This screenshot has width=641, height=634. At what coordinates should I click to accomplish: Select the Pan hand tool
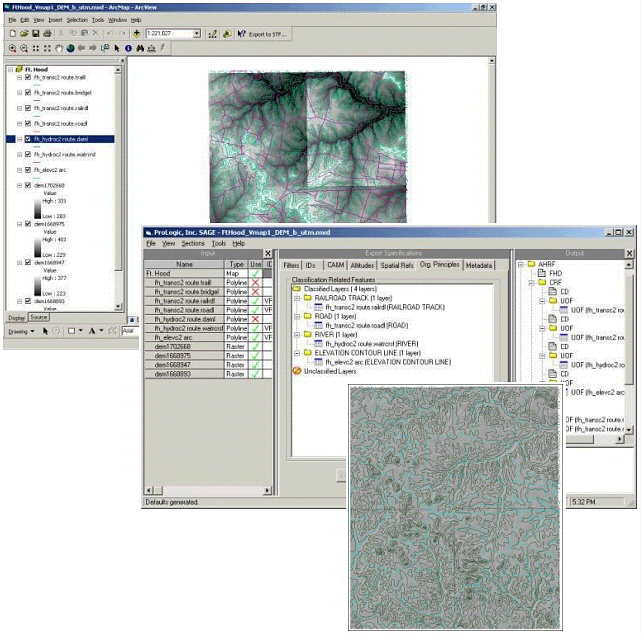point(58,48)
